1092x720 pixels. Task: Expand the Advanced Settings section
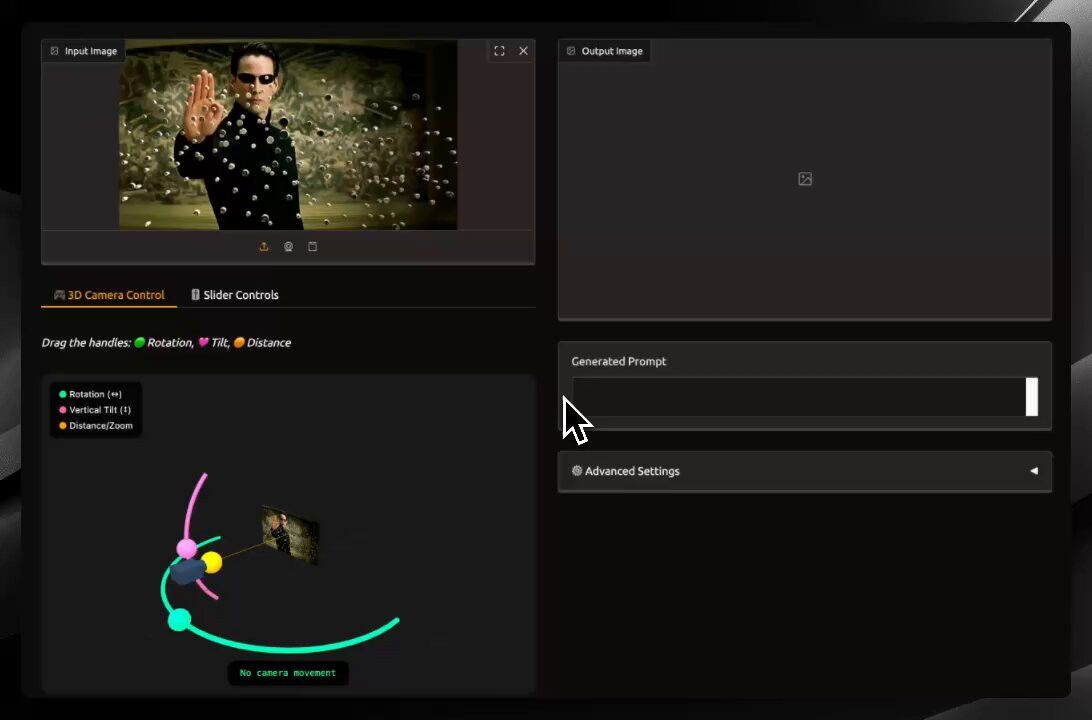[x=804, y=471]
